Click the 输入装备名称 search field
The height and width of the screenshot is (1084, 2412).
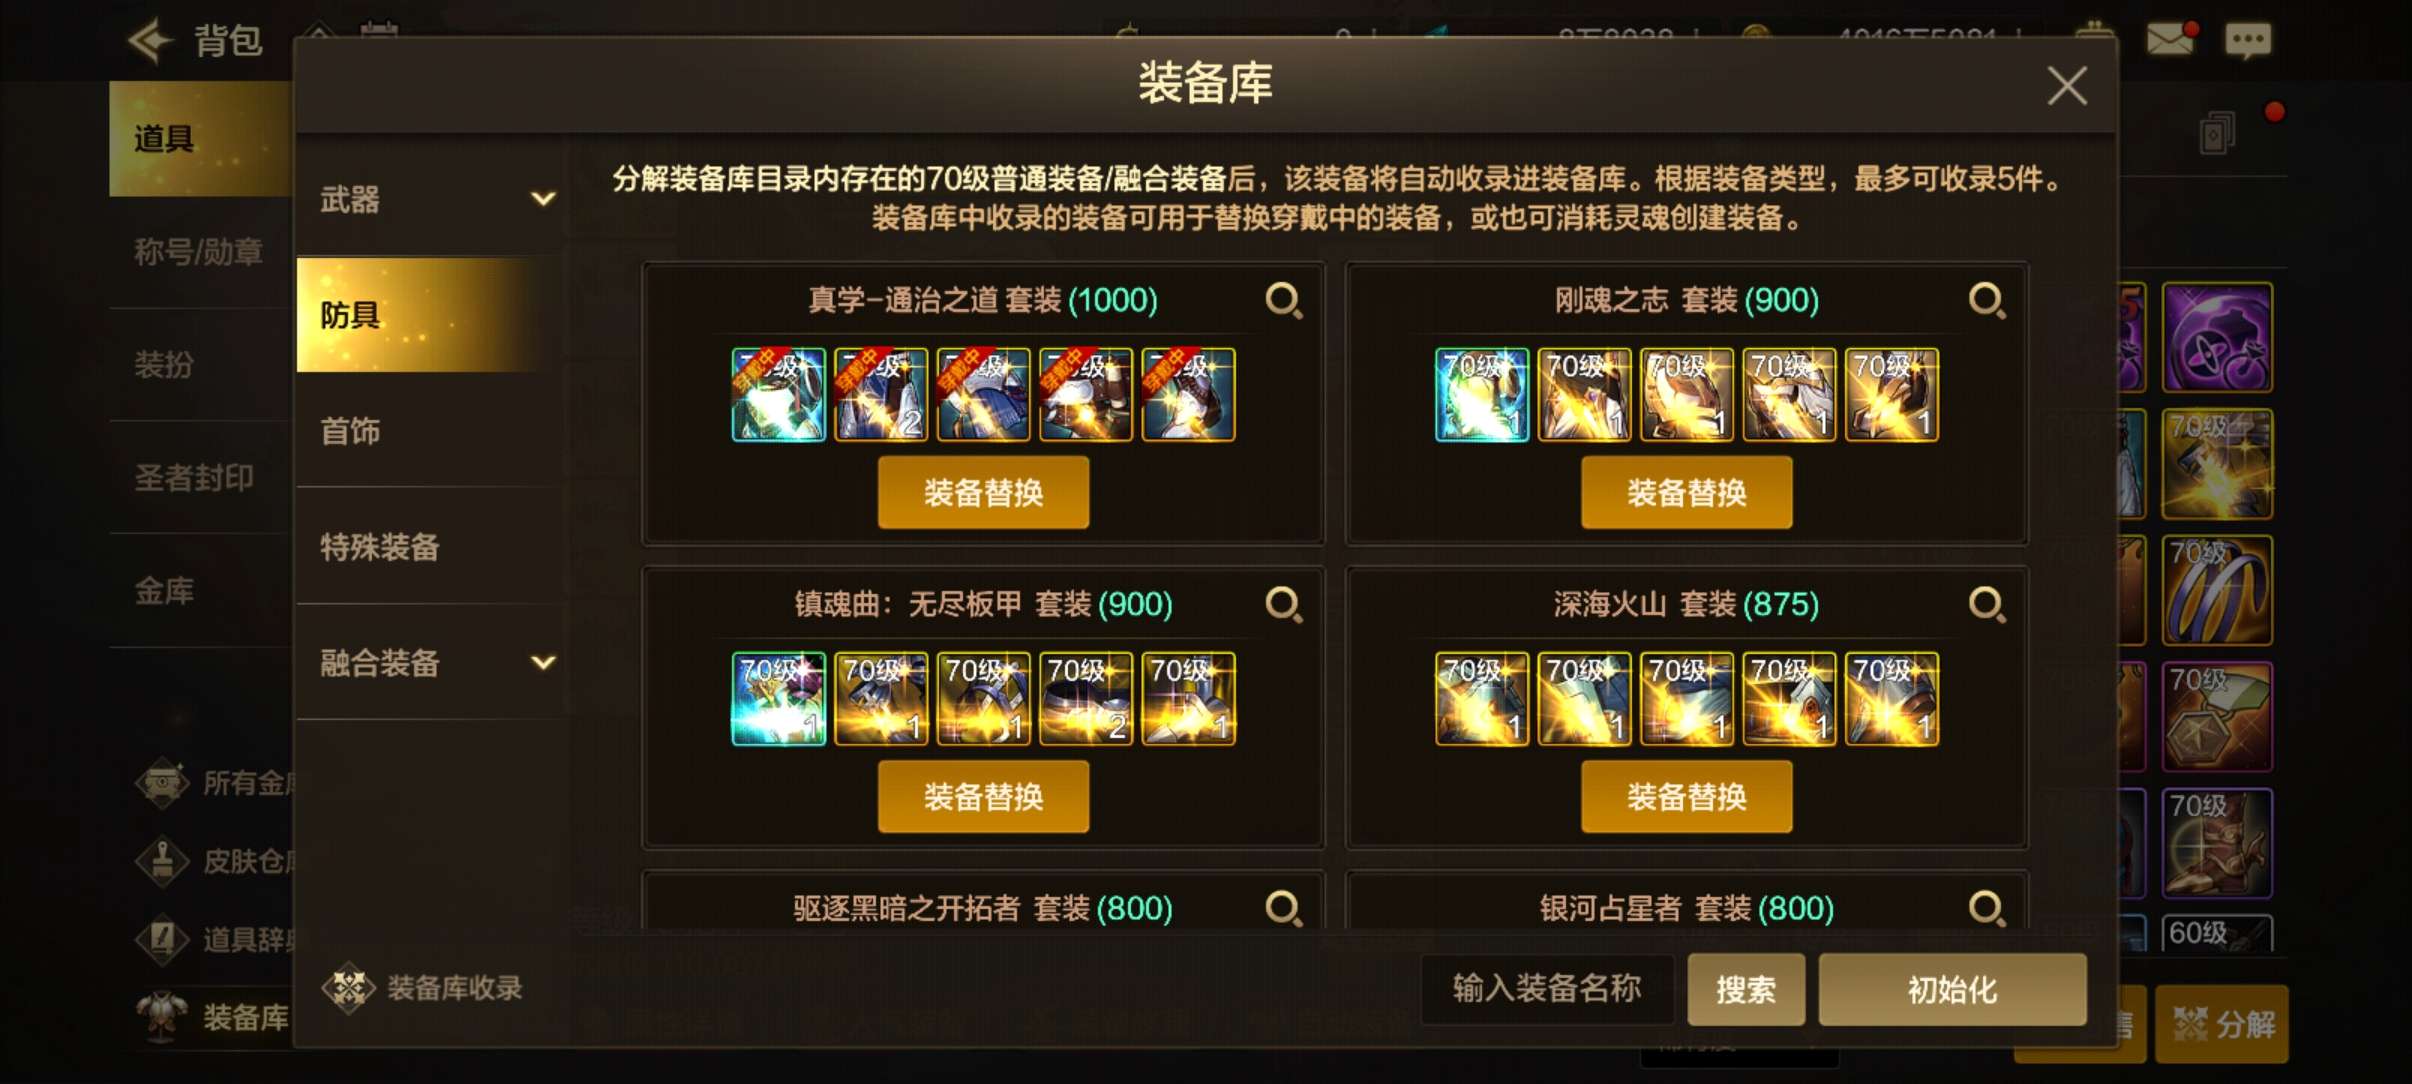point(1547,989)
